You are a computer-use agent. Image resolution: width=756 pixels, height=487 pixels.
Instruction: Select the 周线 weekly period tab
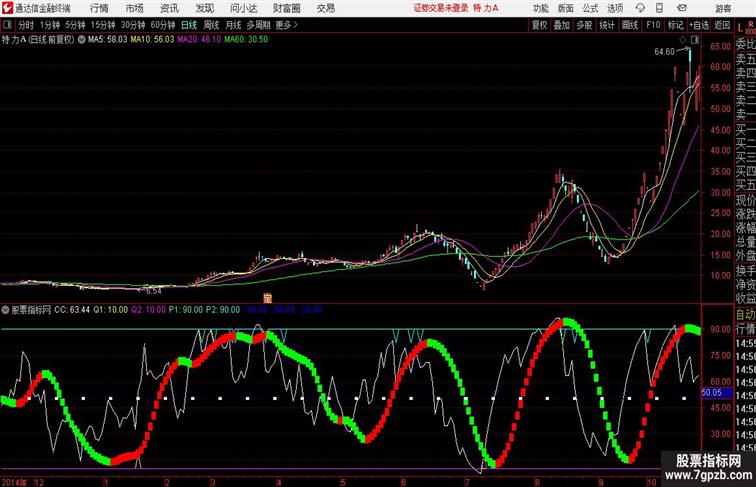[211, 25]
